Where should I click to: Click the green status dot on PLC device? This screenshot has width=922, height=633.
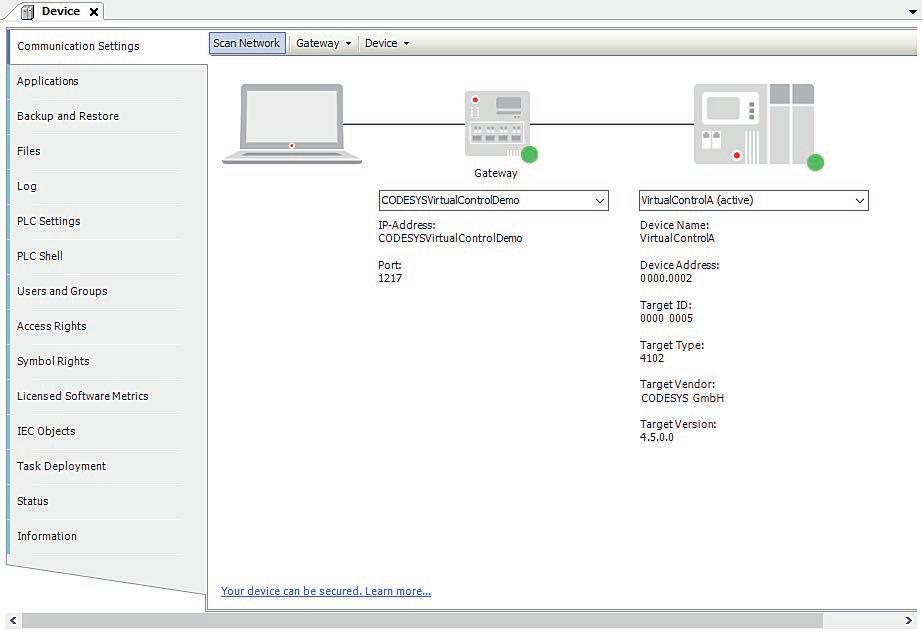pos(815,162)
